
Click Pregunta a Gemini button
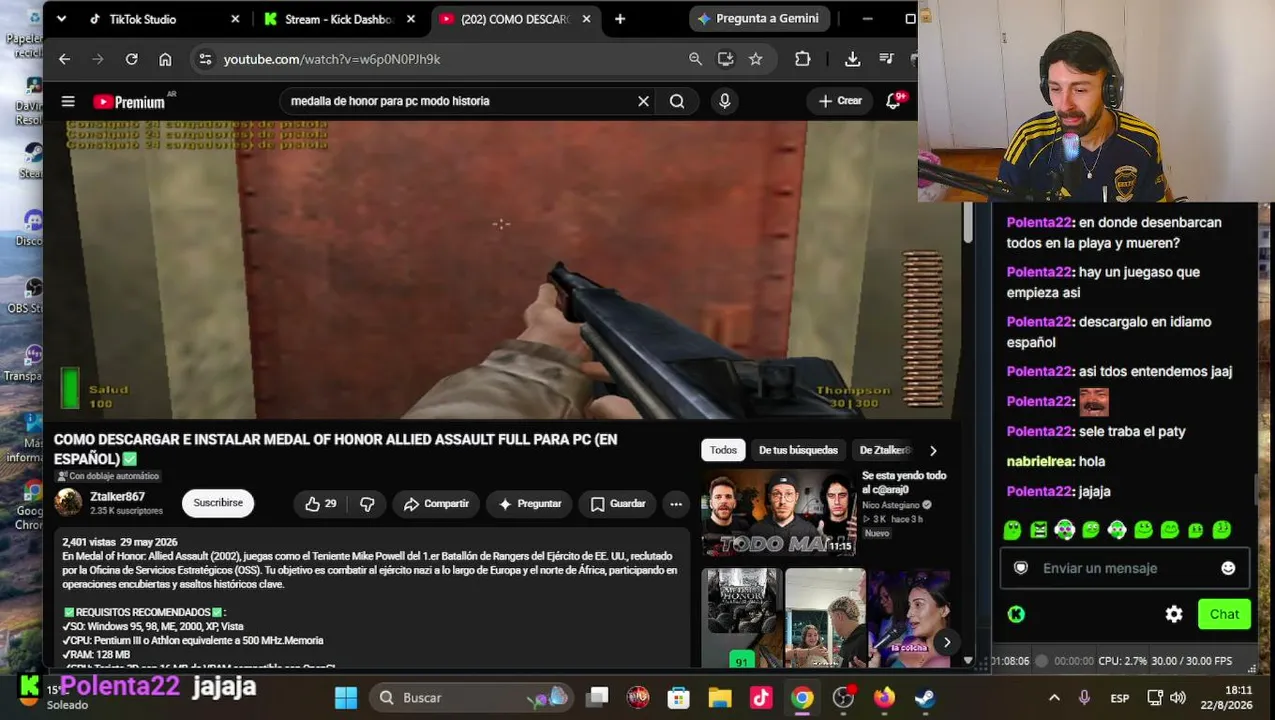point(759,19)
